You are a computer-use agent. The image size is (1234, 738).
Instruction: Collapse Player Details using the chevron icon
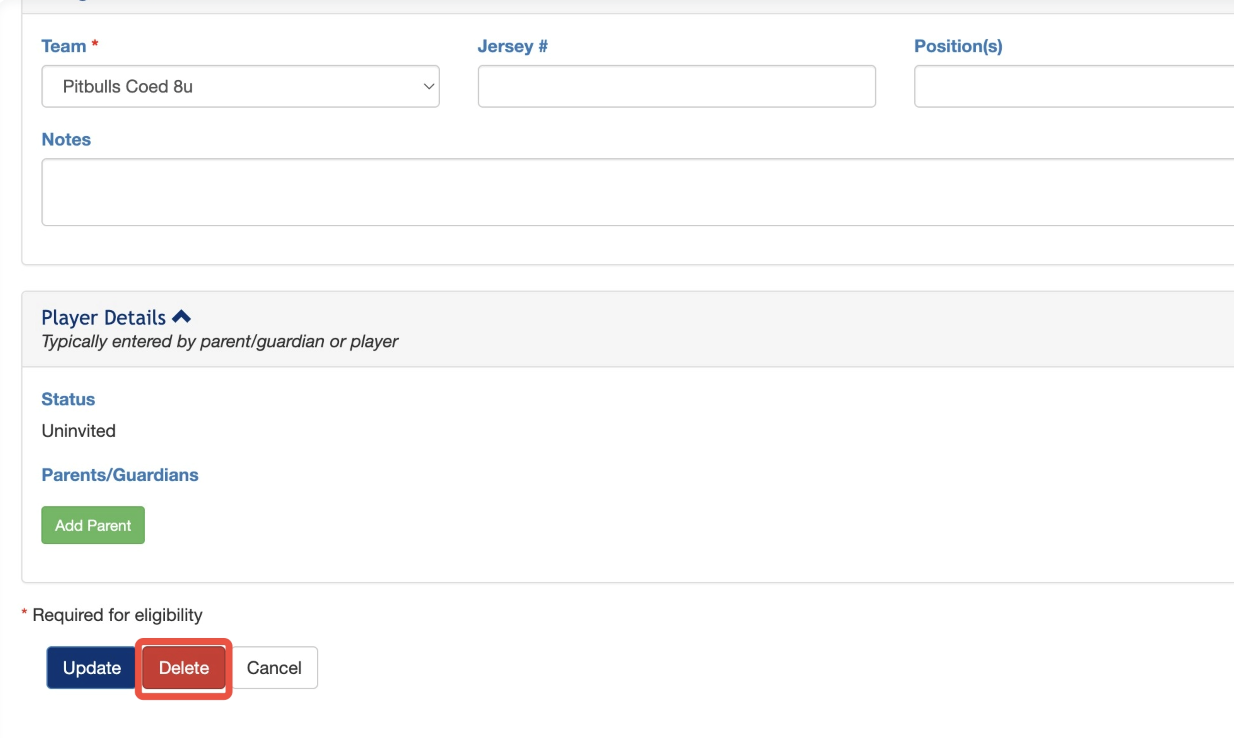(181, 317)
